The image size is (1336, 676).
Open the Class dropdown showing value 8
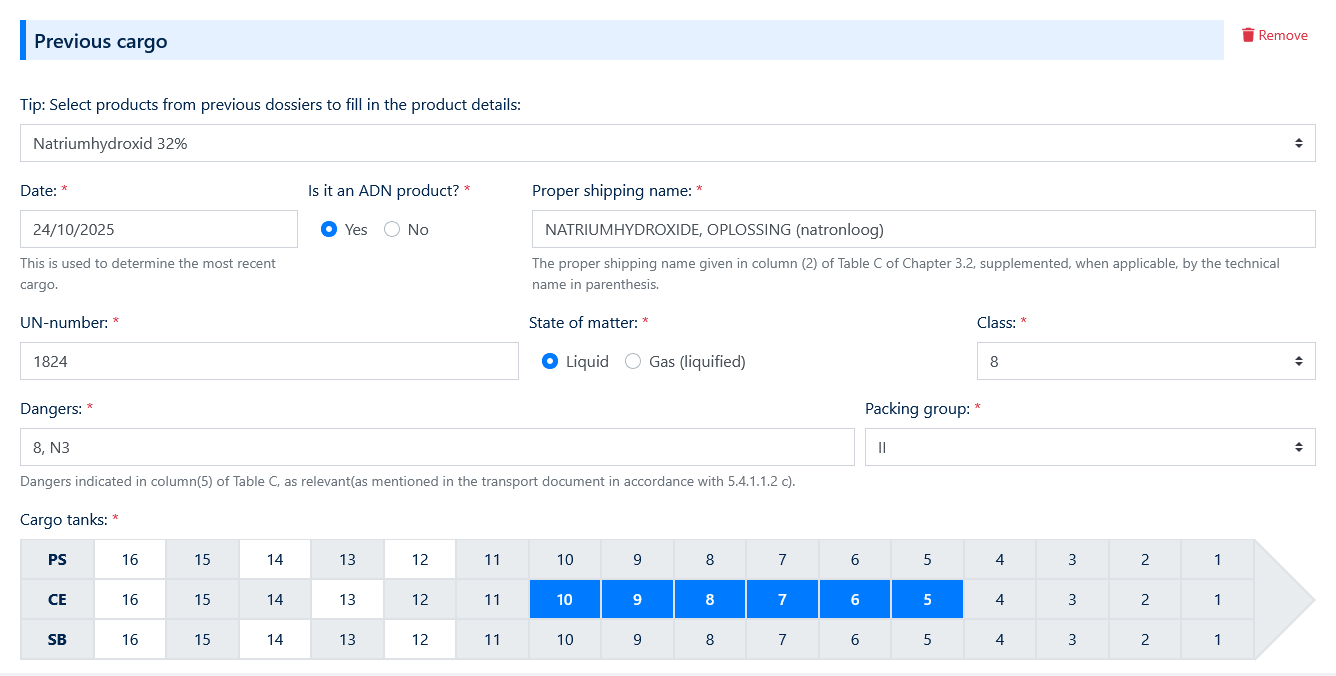click(x=1146, y=360)
